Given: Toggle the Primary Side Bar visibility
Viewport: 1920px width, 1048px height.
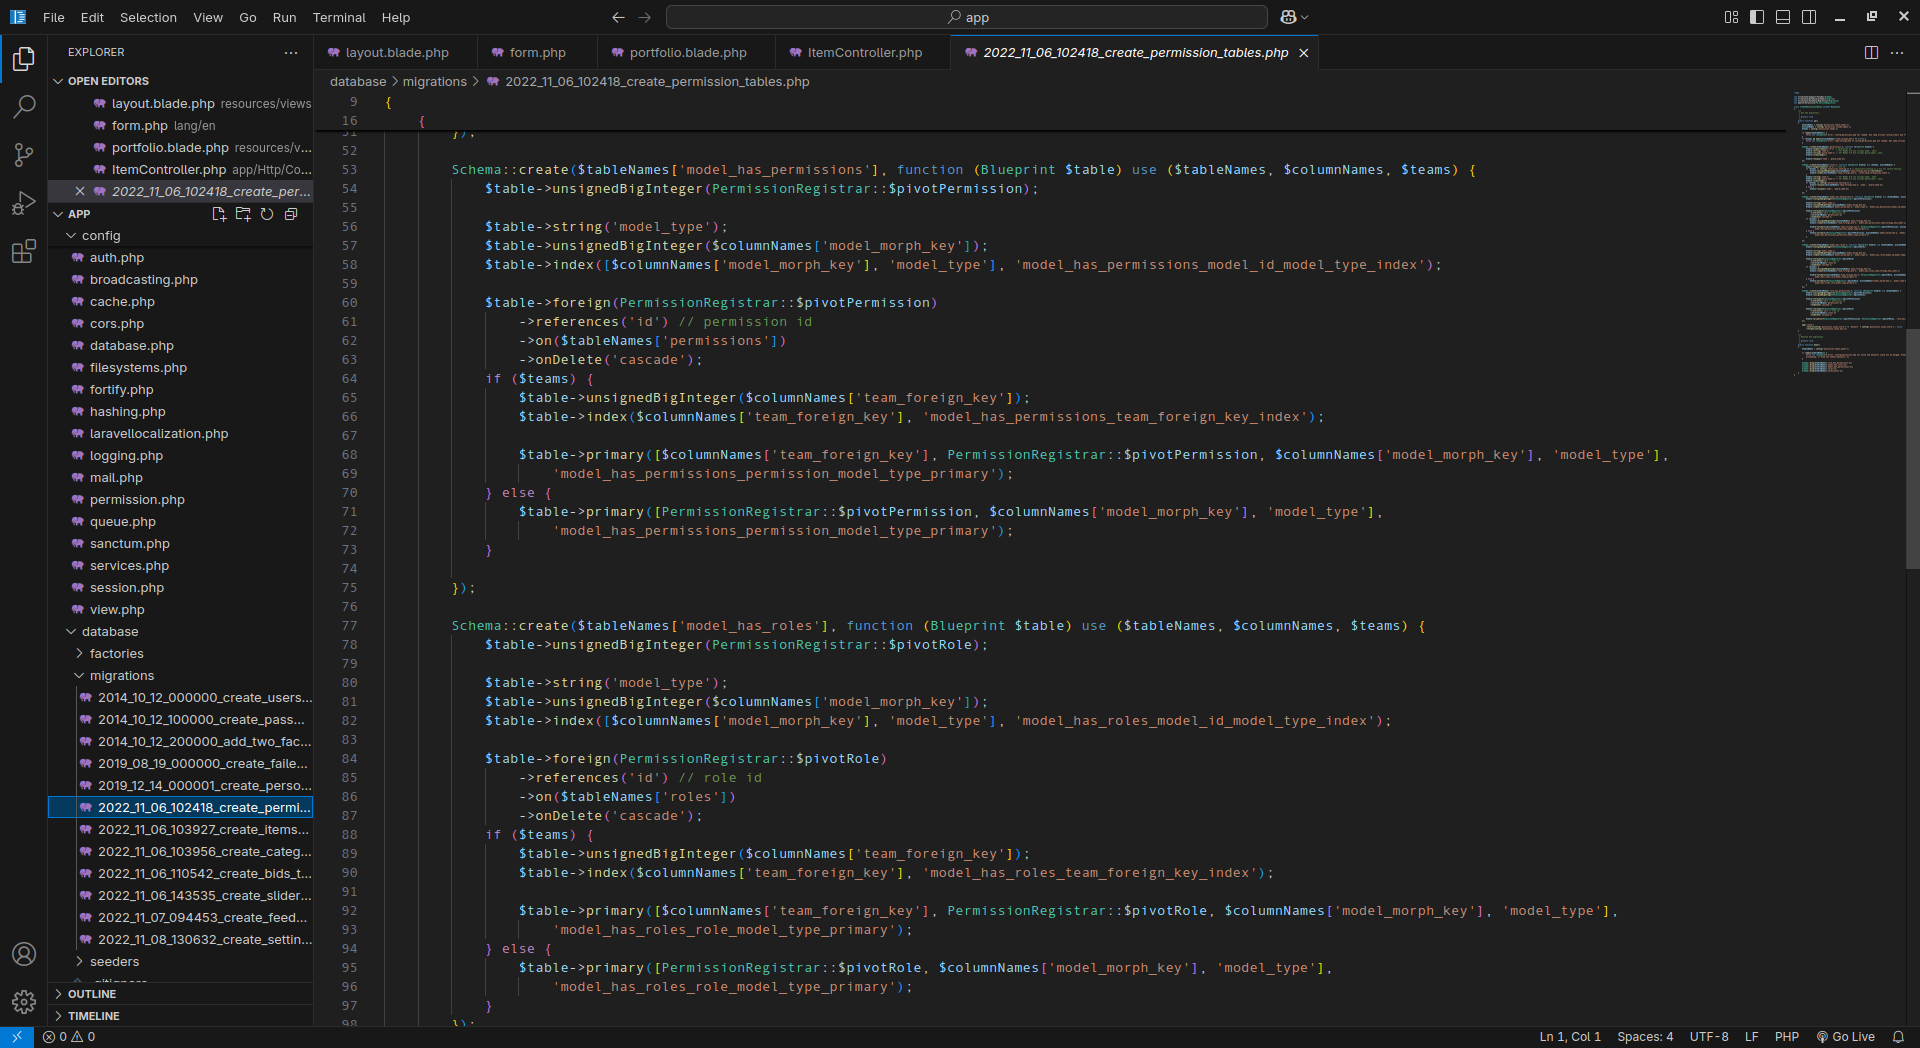Looking at the screenshot, I should tap(1757, 17).
